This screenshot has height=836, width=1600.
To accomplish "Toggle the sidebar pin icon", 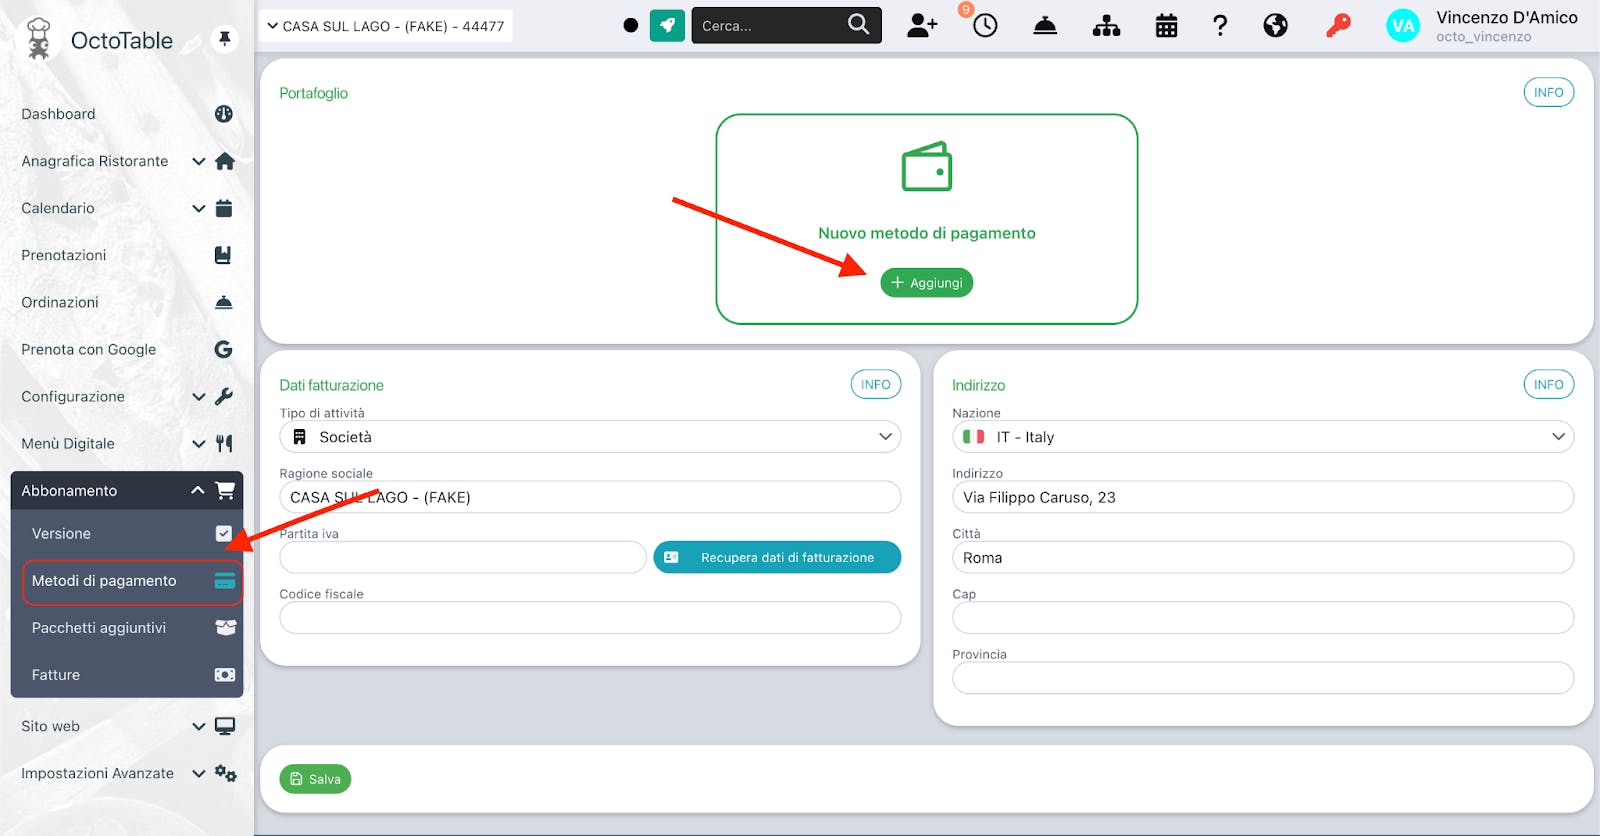I will tap(225, 39).
